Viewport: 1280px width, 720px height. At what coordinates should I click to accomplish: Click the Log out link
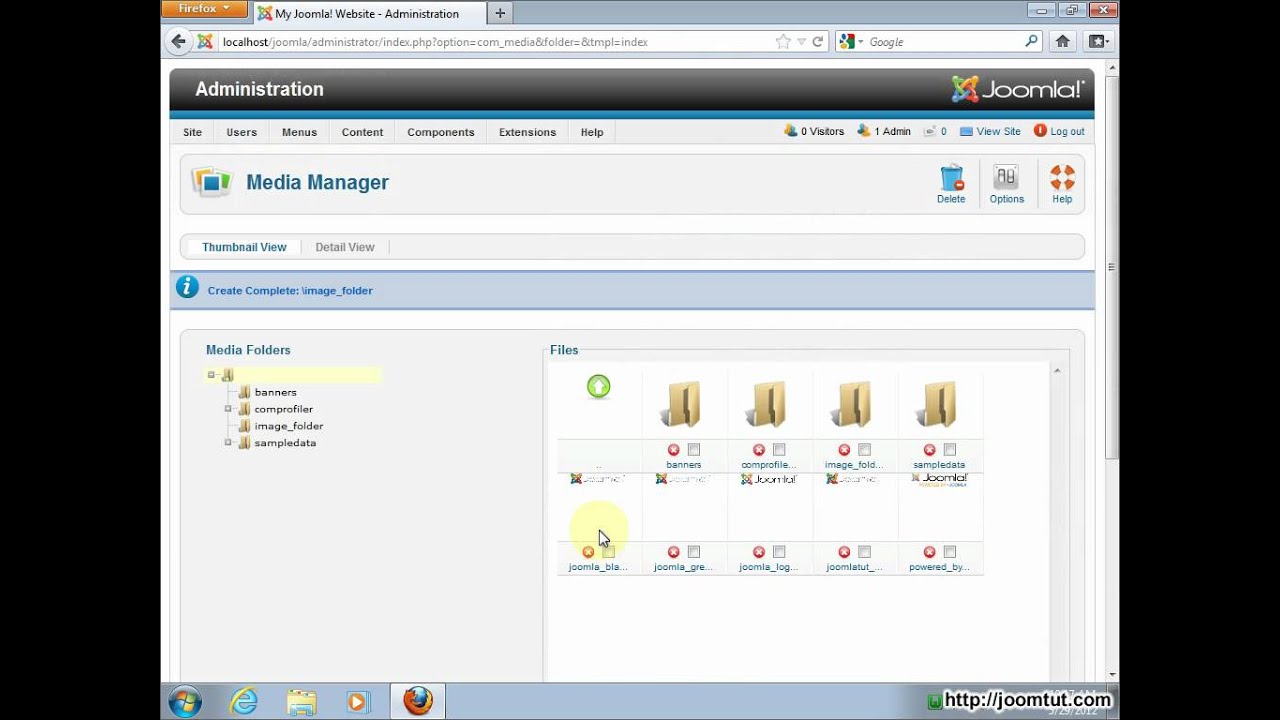point(1060,131)
